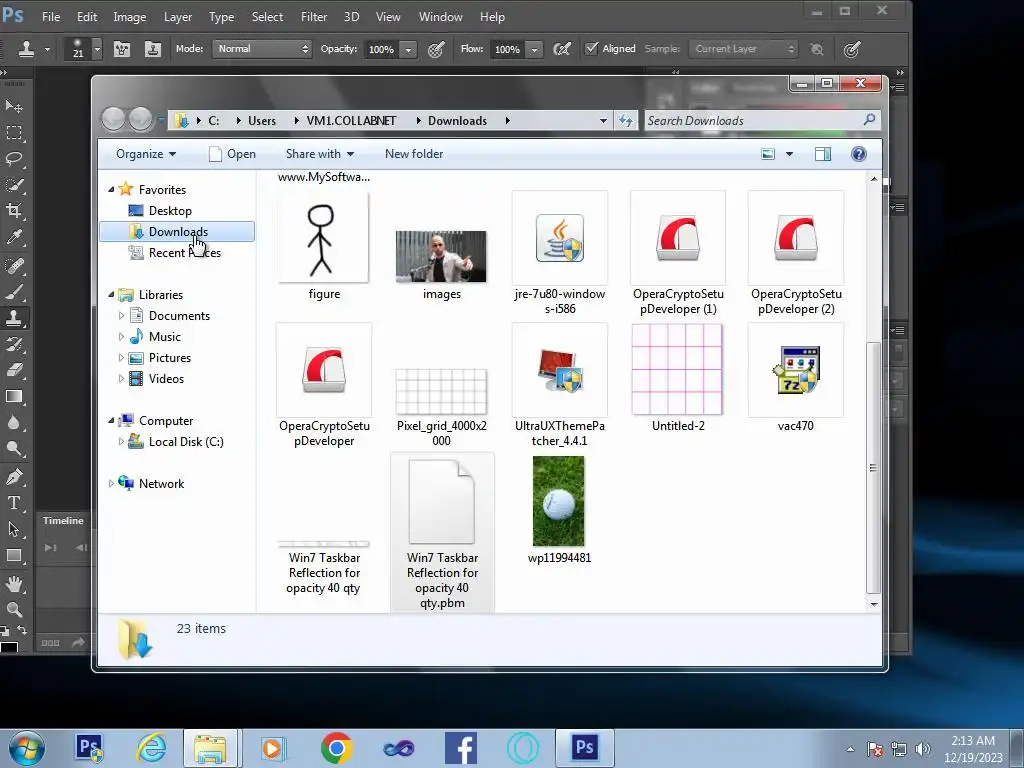
Task: Expand the Network tree node
Action: click(x=111, y=484)
